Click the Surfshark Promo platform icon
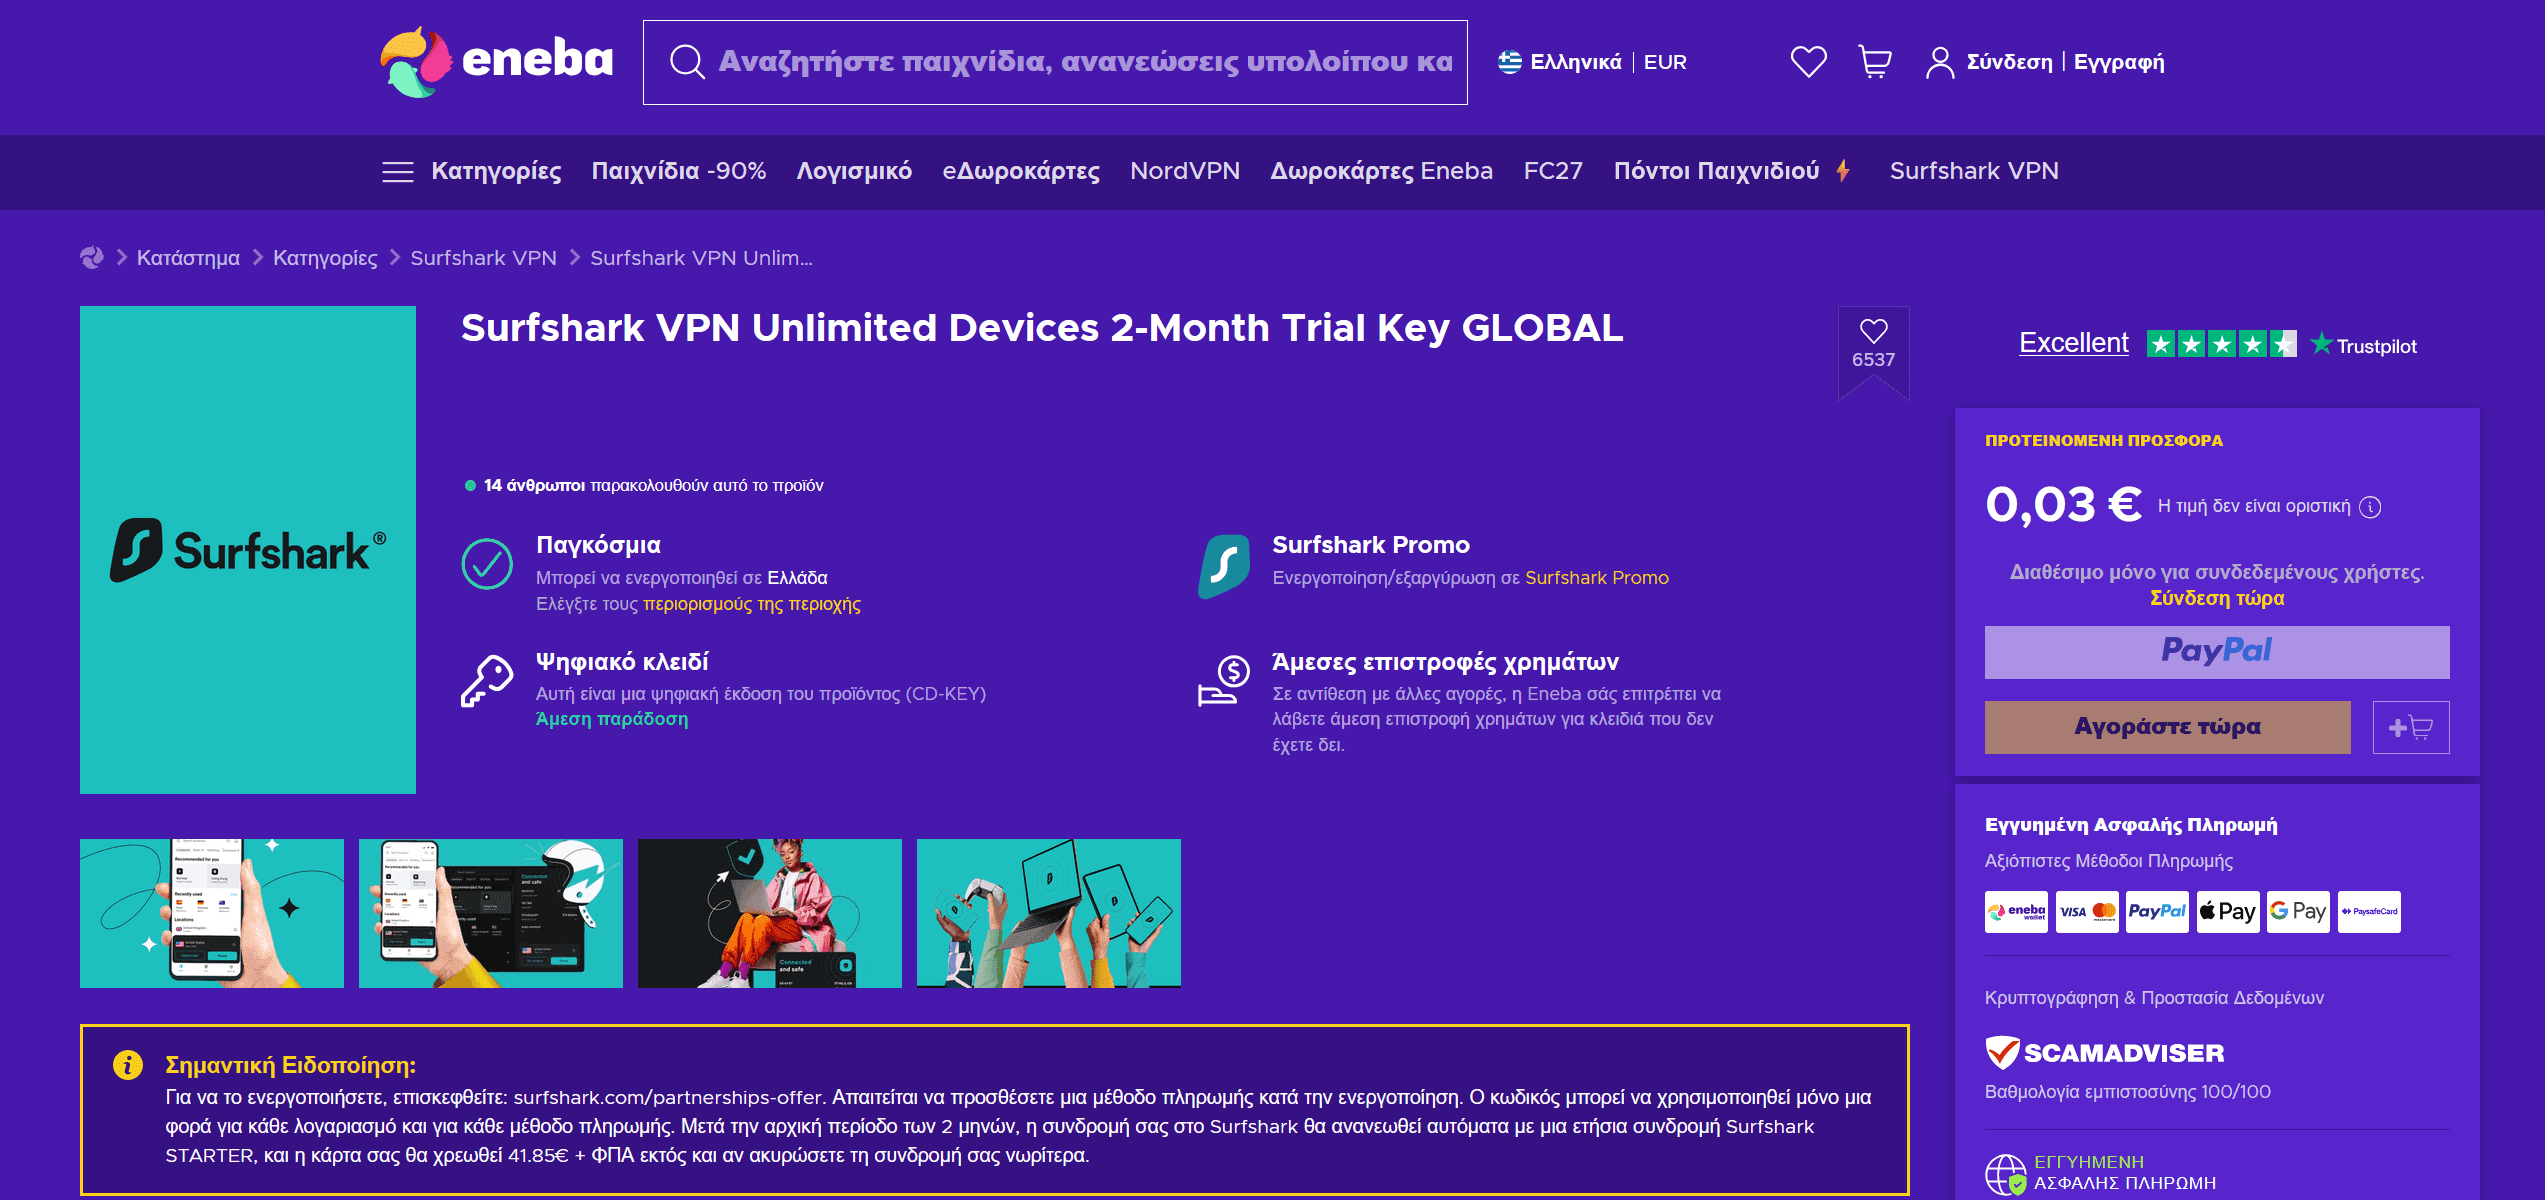This screenshot has width=2545, height=1200. pos(1224,566)
